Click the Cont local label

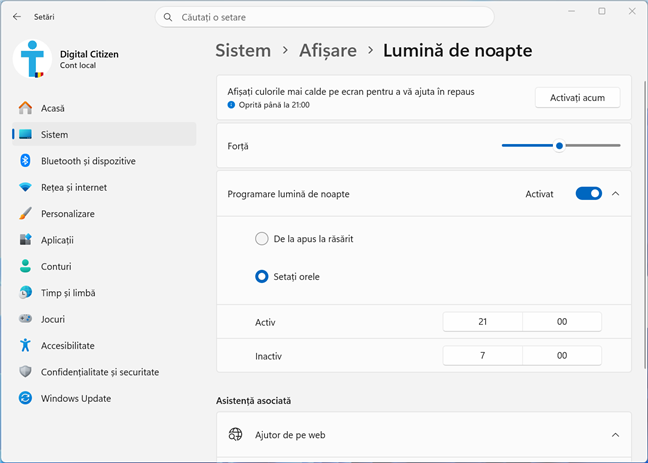[78, 65]
